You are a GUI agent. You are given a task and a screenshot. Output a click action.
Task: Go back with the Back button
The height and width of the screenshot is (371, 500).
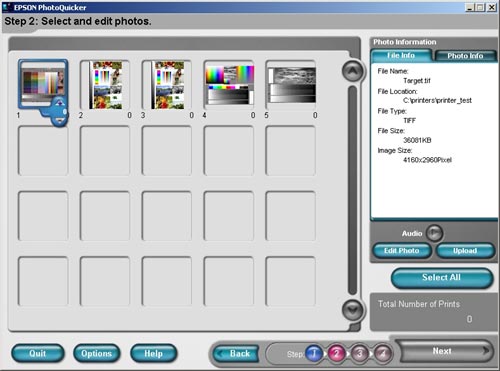pos(237,354)
